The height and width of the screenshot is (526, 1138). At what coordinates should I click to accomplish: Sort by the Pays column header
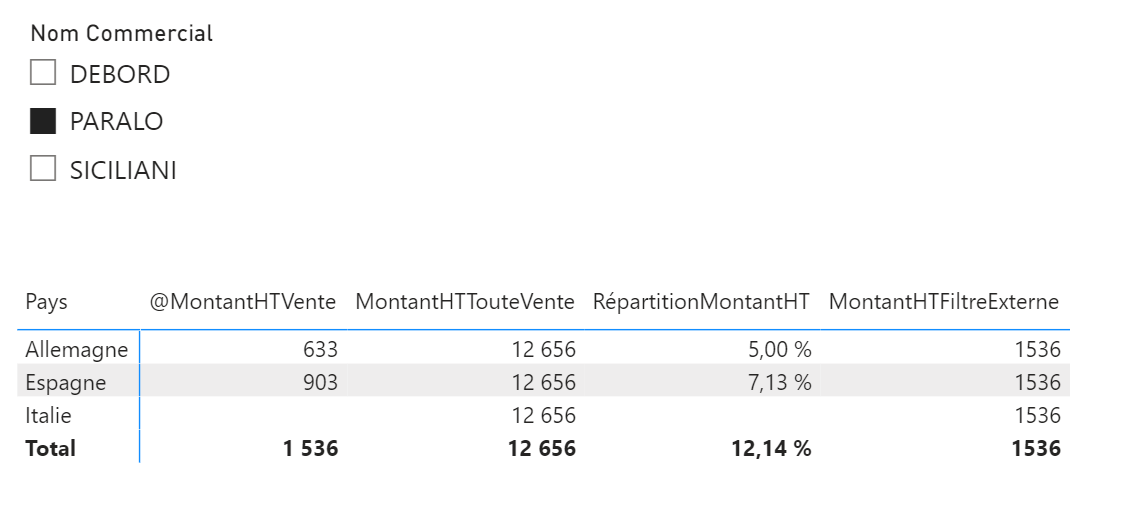click(46, 302)
